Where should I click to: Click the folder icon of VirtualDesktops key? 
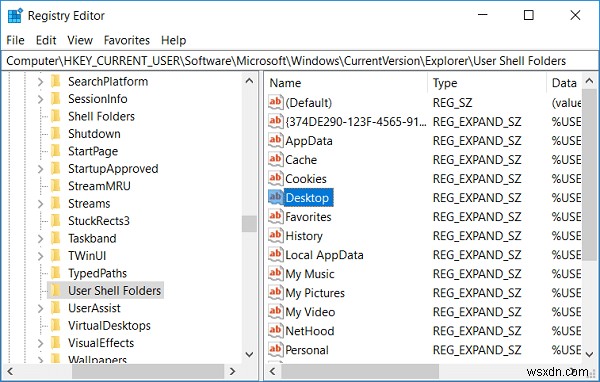coord(56,325)
